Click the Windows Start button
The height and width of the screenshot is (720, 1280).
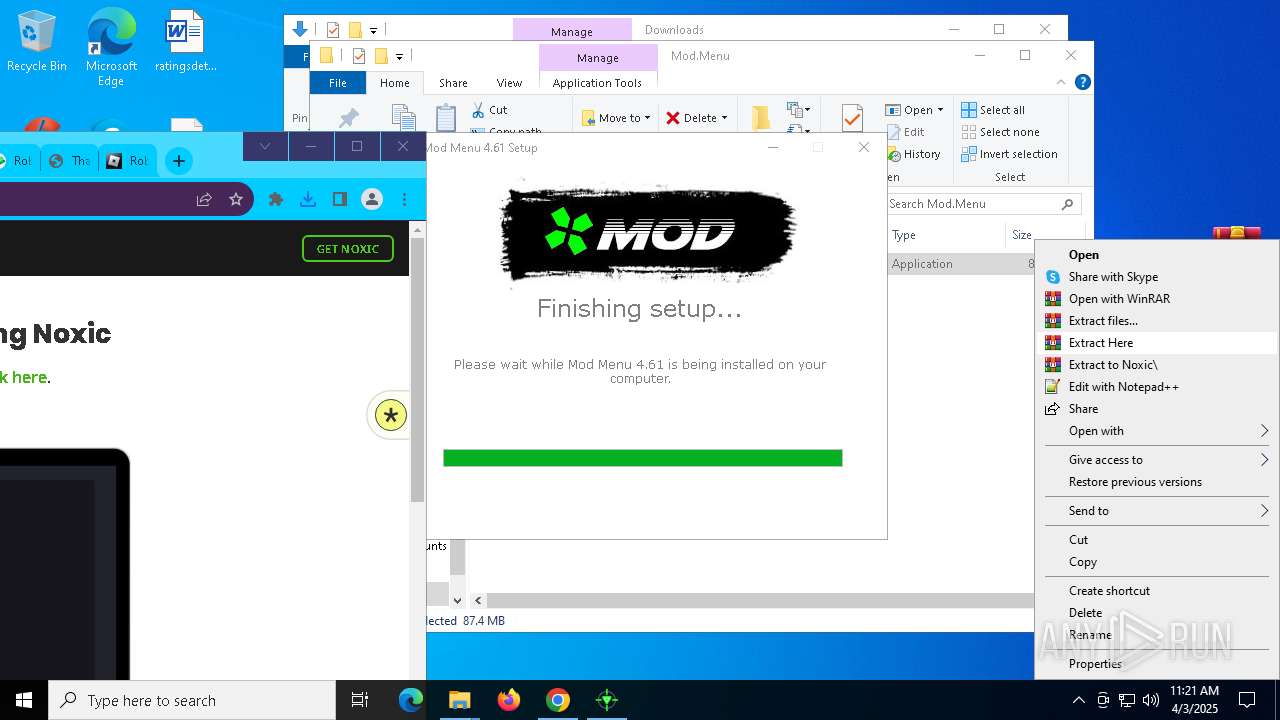(24, 700)
